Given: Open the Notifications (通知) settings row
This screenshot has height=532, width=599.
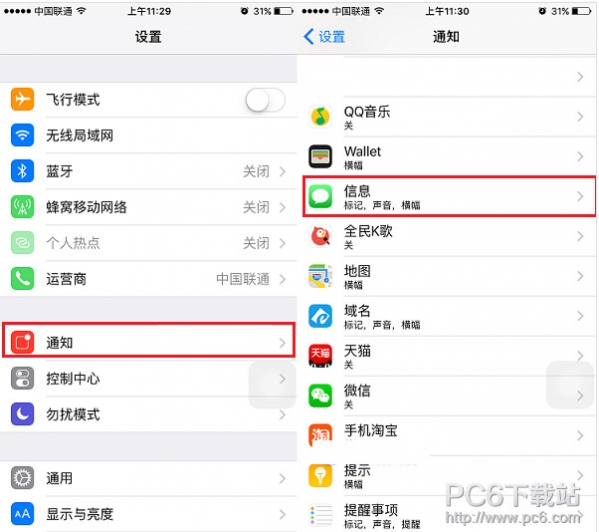Looking at the screenshot, I should [x=149, y=340].
